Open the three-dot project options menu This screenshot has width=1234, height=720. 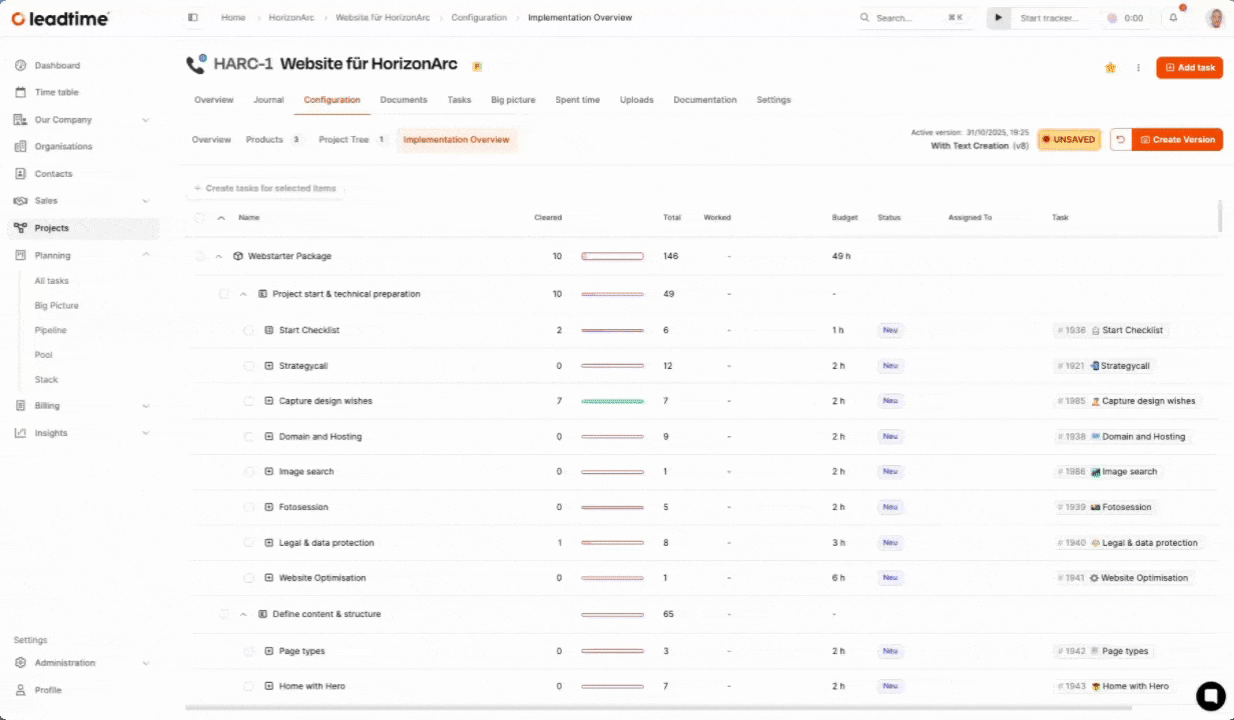click(1138, 68)
